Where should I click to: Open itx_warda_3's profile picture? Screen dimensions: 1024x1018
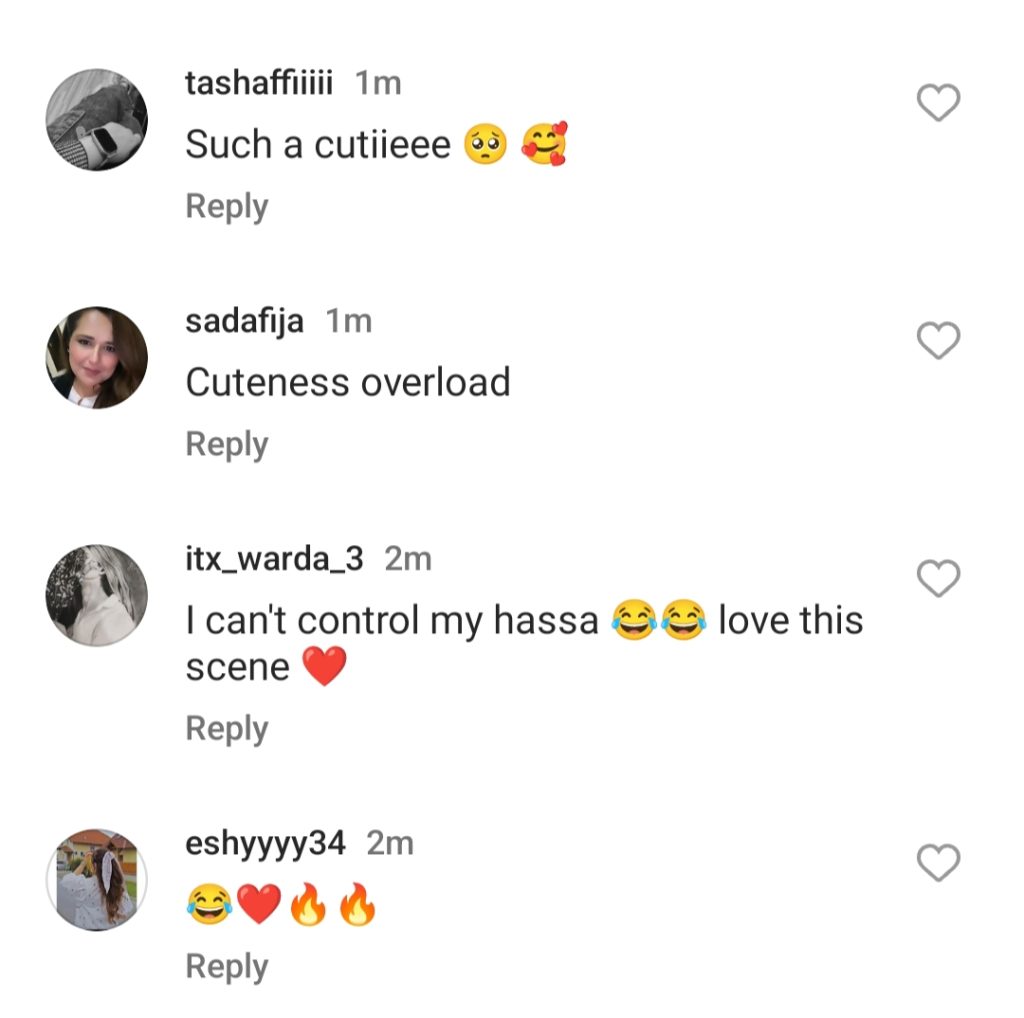click(97, 596)
